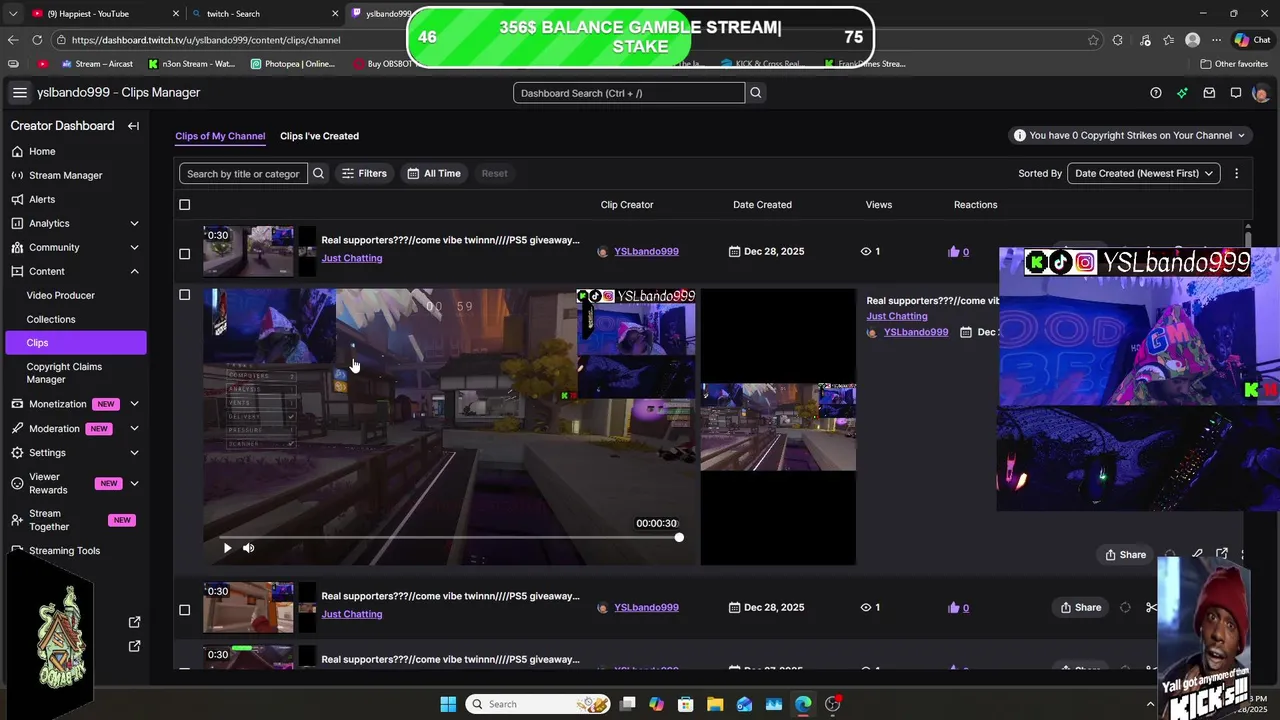Image resolution: width=1280 pixels, height=720 pixels.
Task: Collapse the Creator Dashboard sidebar arrow
Action: pos(133,126)
